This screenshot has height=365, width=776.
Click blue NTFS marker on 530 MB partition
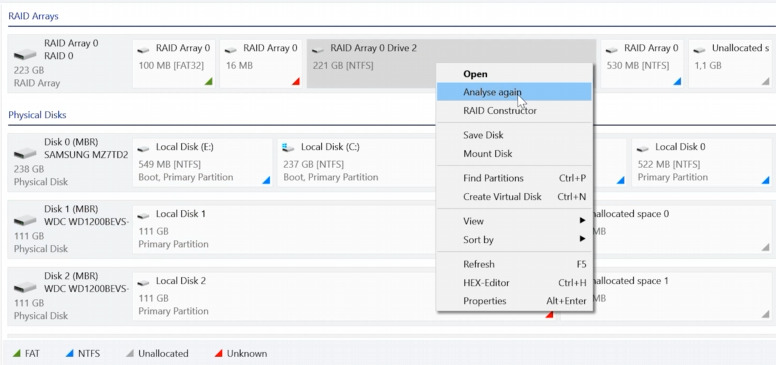(x=677, y=82)
